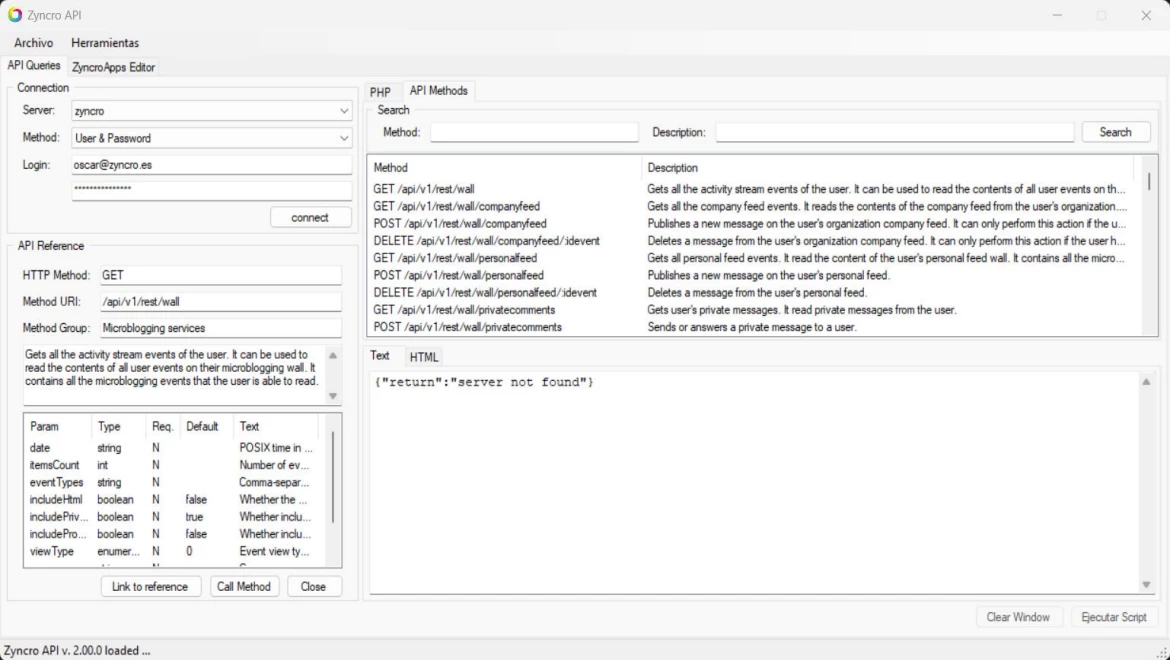This screenshot has height=660, width=1170.
Task: Click the Call Method button
Action: [x=244, y=587]
